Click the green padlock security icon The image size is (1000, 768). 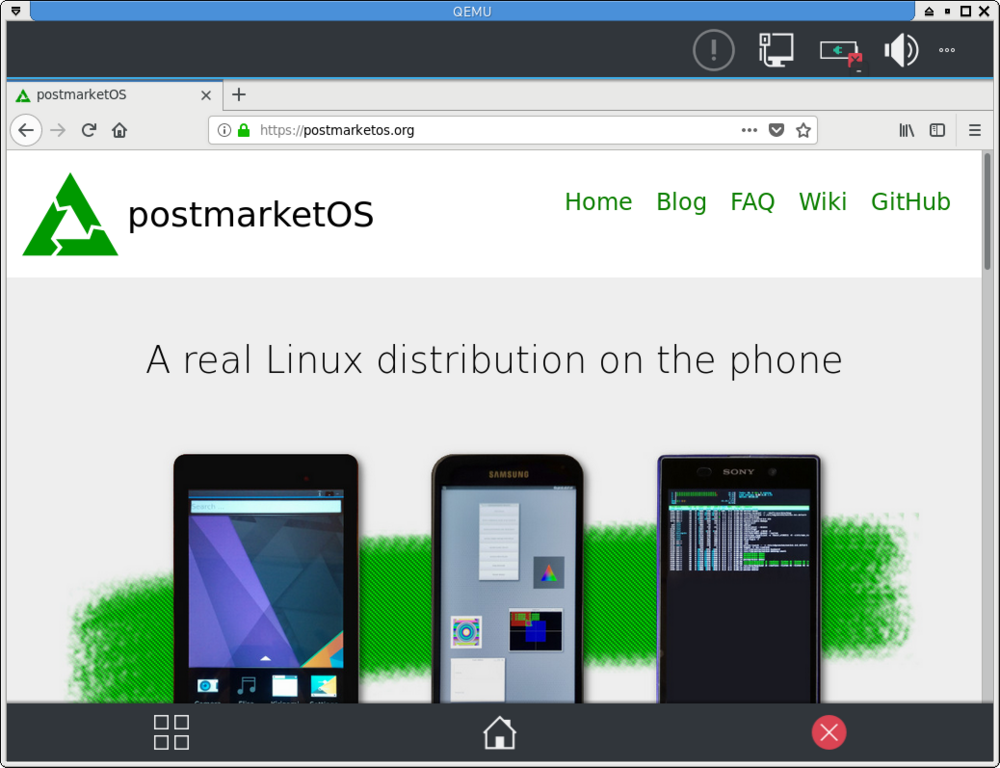[x=243, y=130]
